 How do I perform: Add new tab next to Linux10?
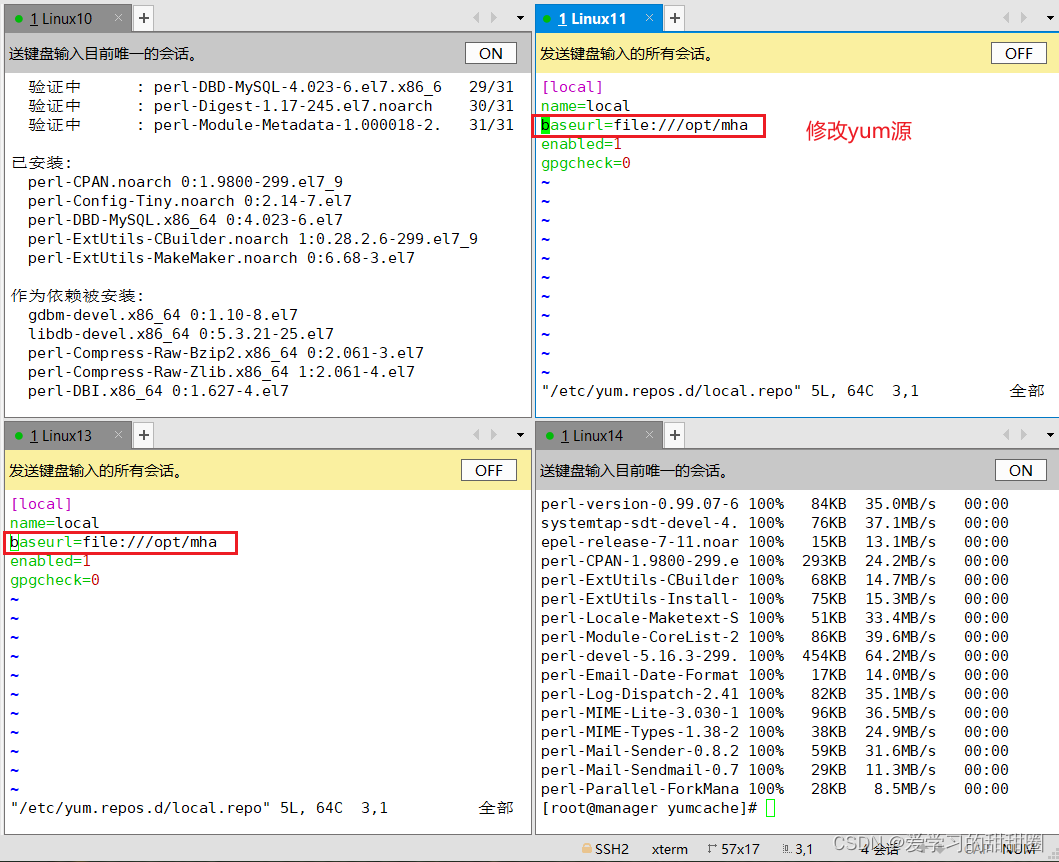(143, 18)
